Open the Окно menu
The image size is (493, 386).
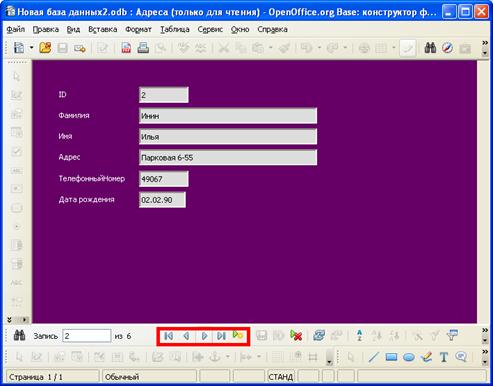(x=240, y=29)
